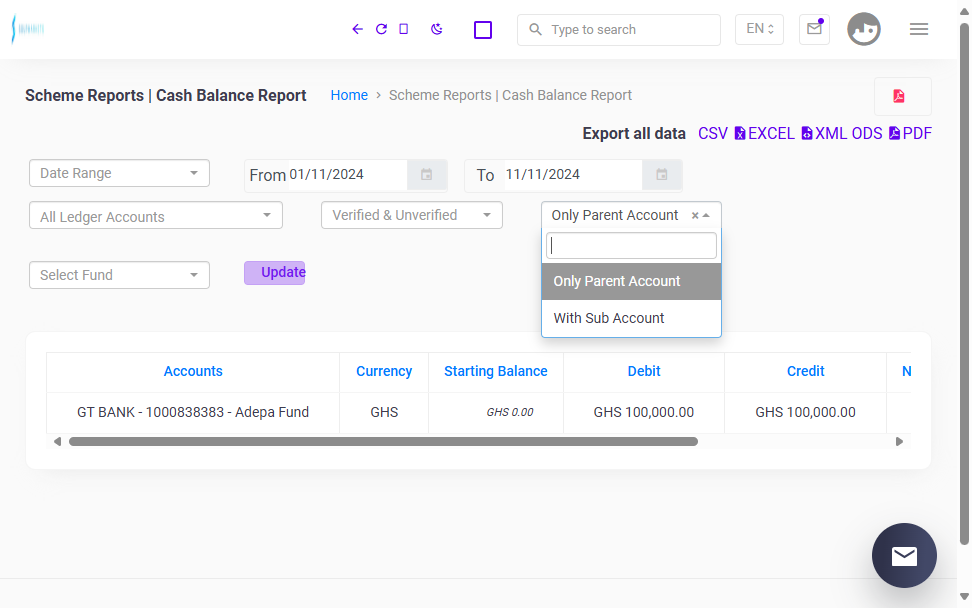Image resolution: width=972 pixels, height=608 pixels.
Task: Open the hamburger menu
Action: pyautogui.click(x=919, y=29)
